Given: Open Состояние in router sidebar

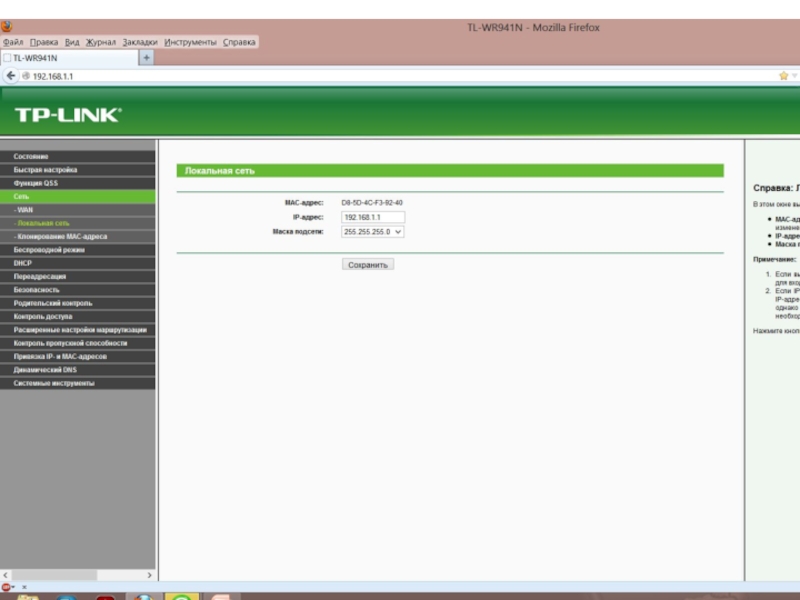Looking at the screenshot, I should tap(78, 156).
